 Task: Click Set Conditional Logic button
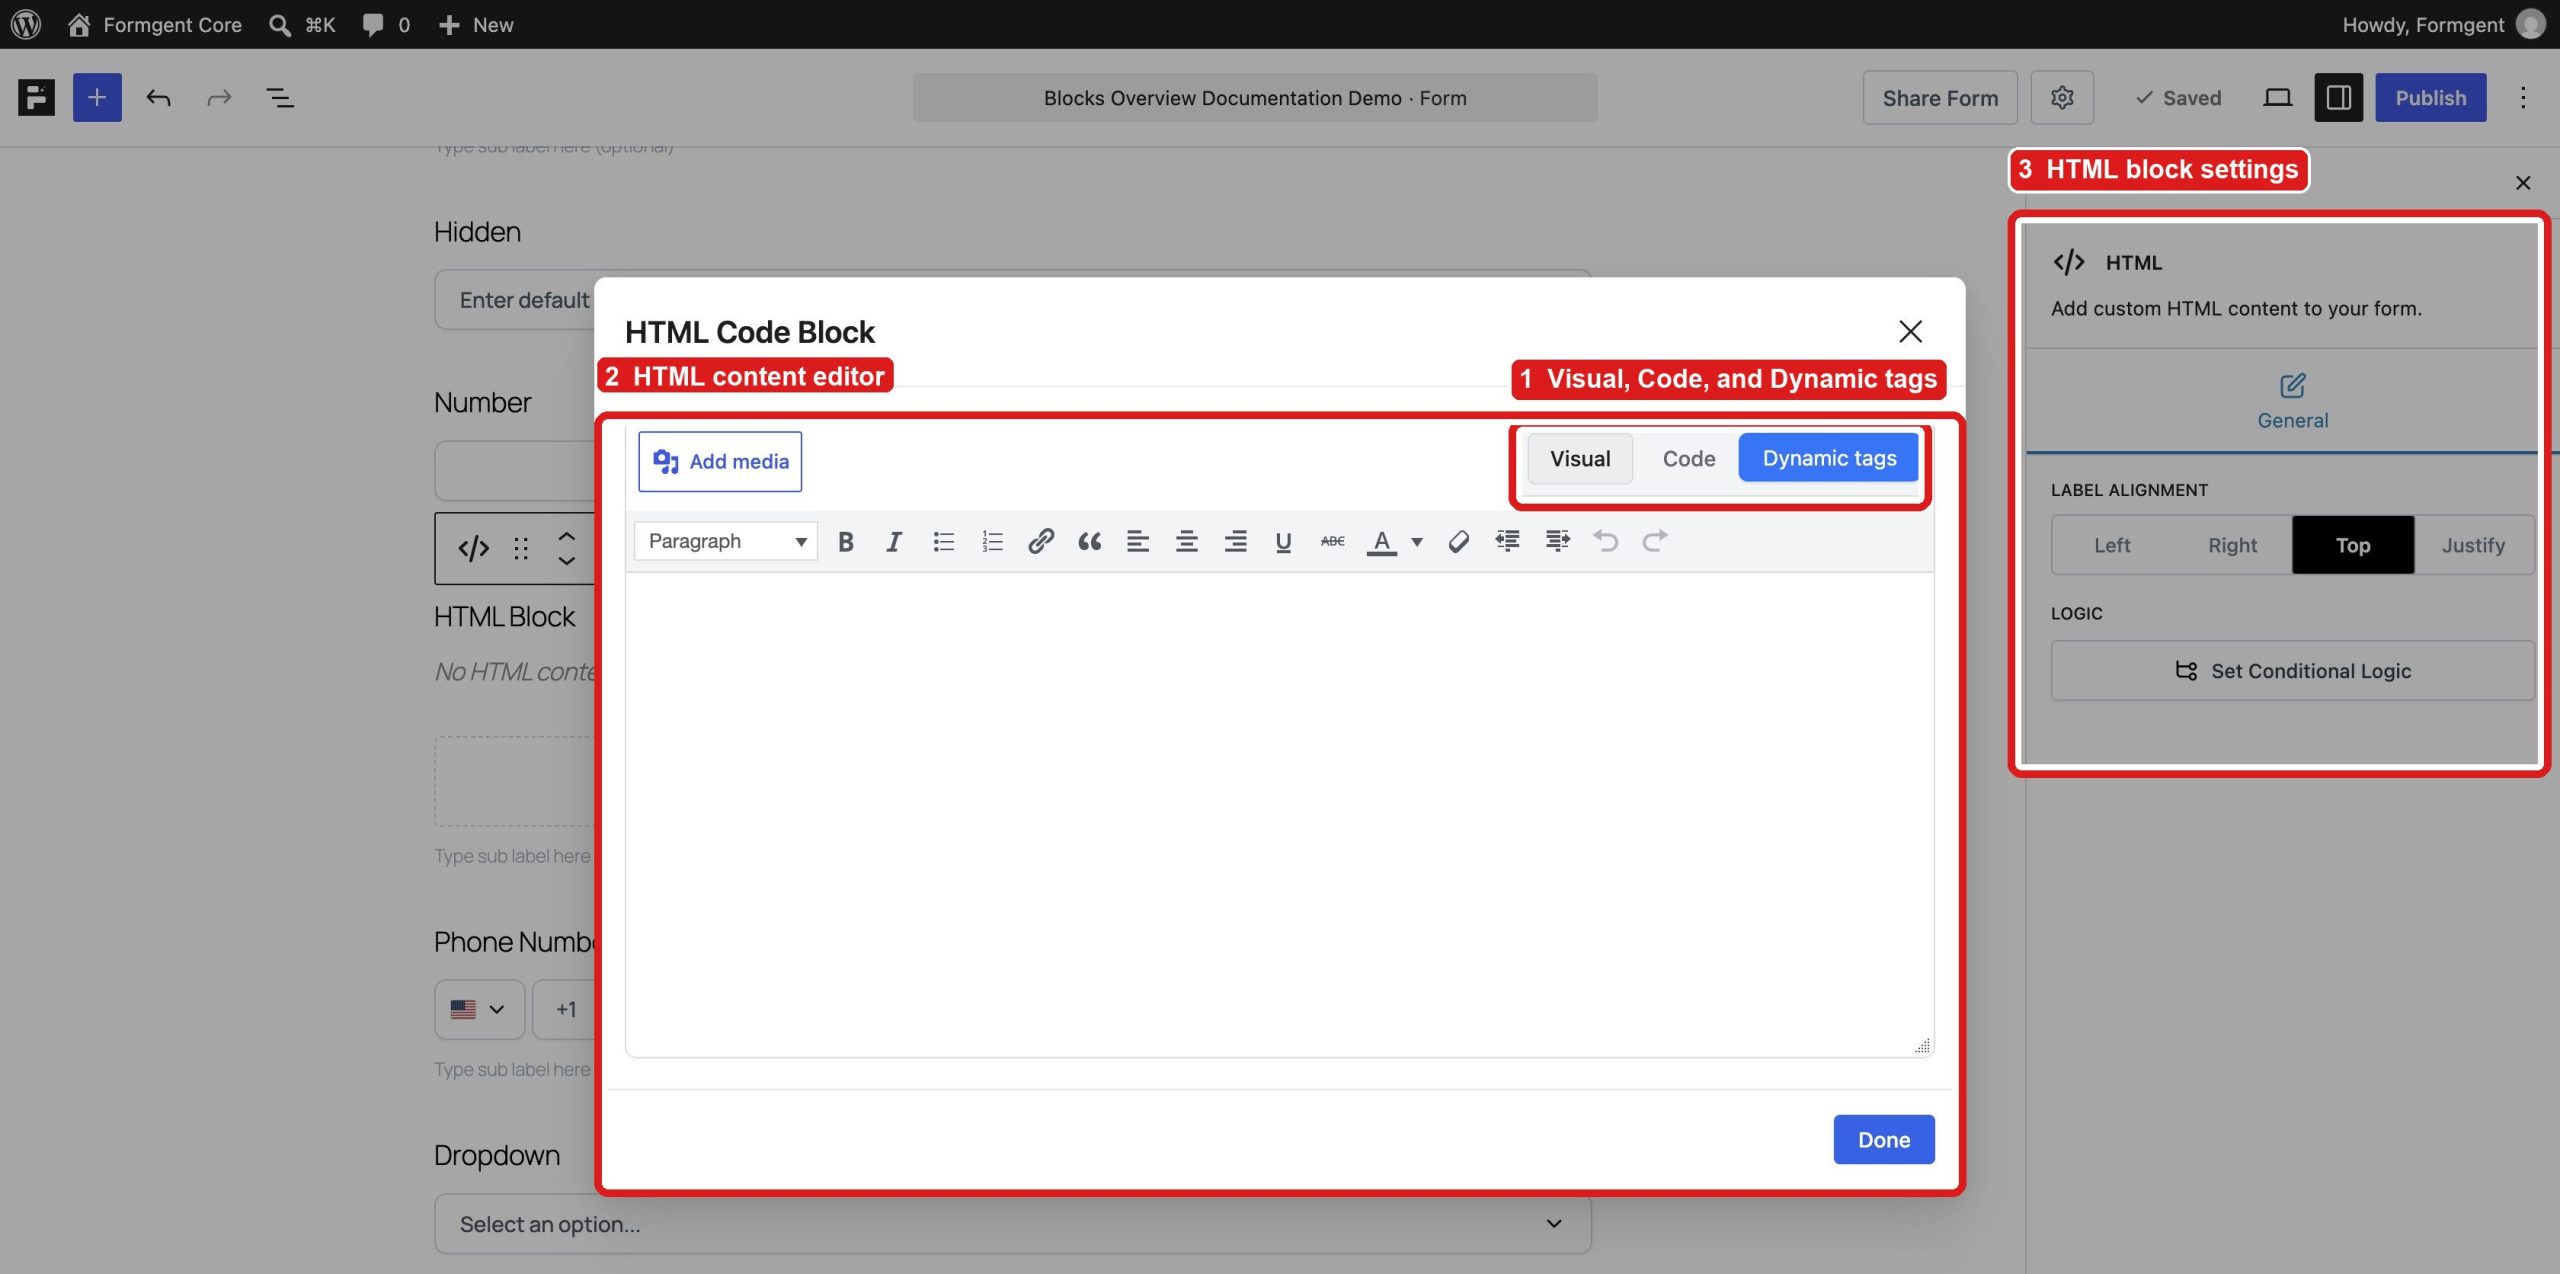tap(2293, 670)
